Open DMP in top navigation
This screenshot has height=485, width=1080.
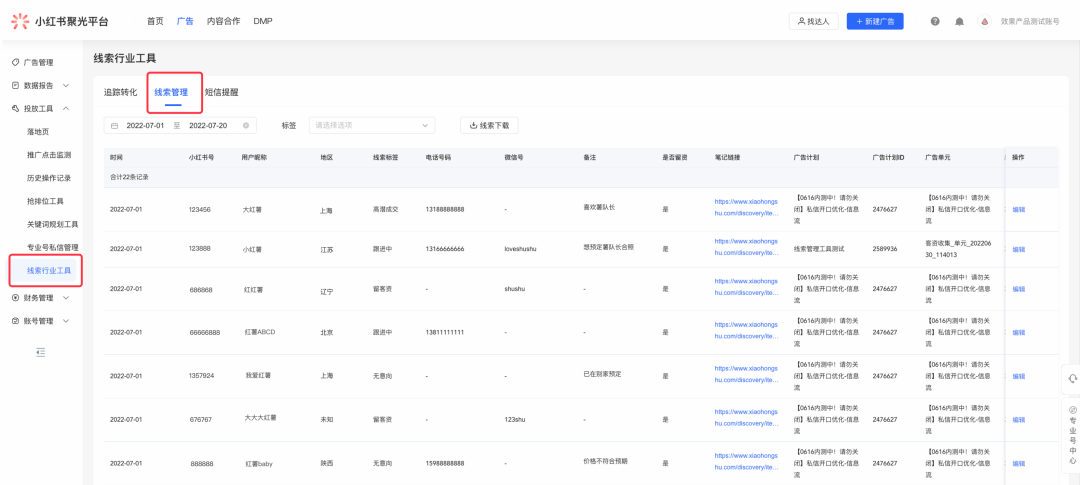263,21
